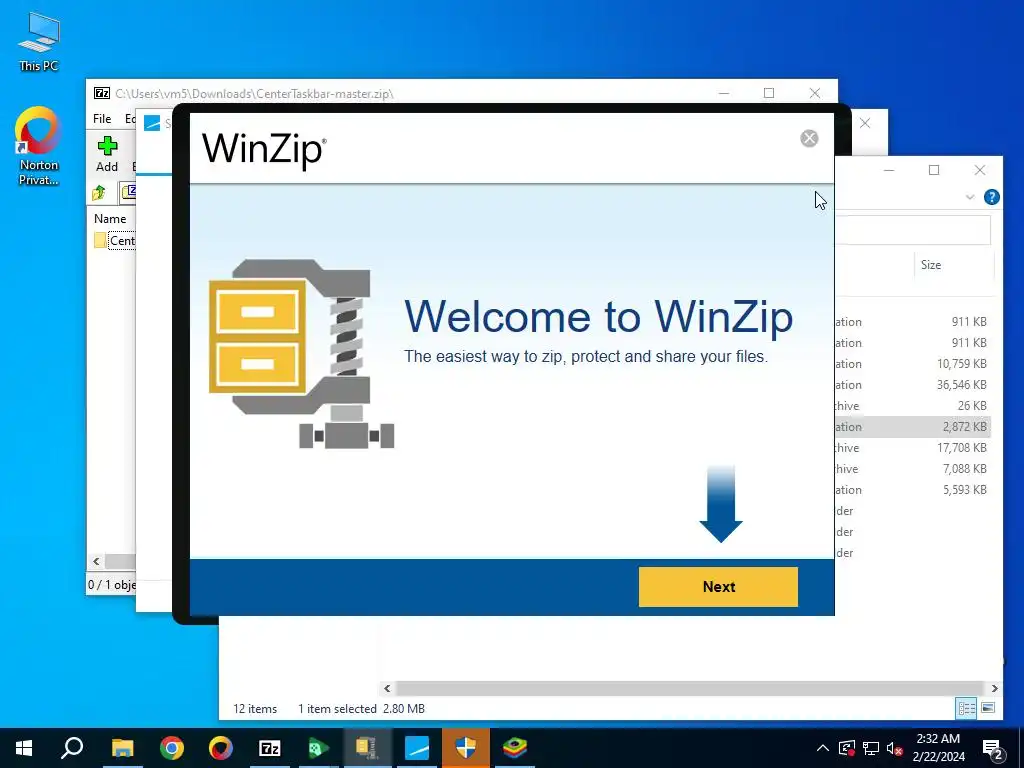The height and width of the screenshot is (768, 1024).
Task: Select the row with 10,759 KB size
Action: pyautogui.click(x=913, y=364)
